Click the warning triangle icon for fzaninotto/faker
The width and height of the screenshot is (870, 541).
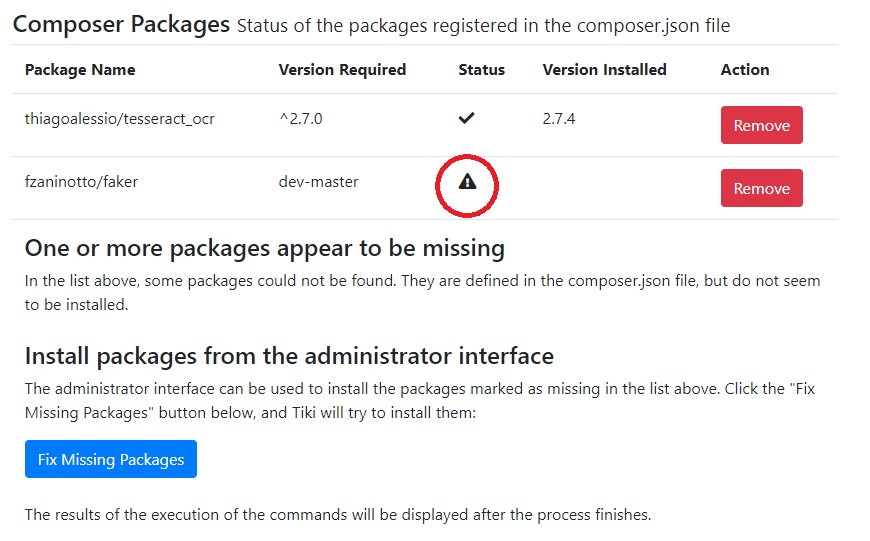(467, 181)
